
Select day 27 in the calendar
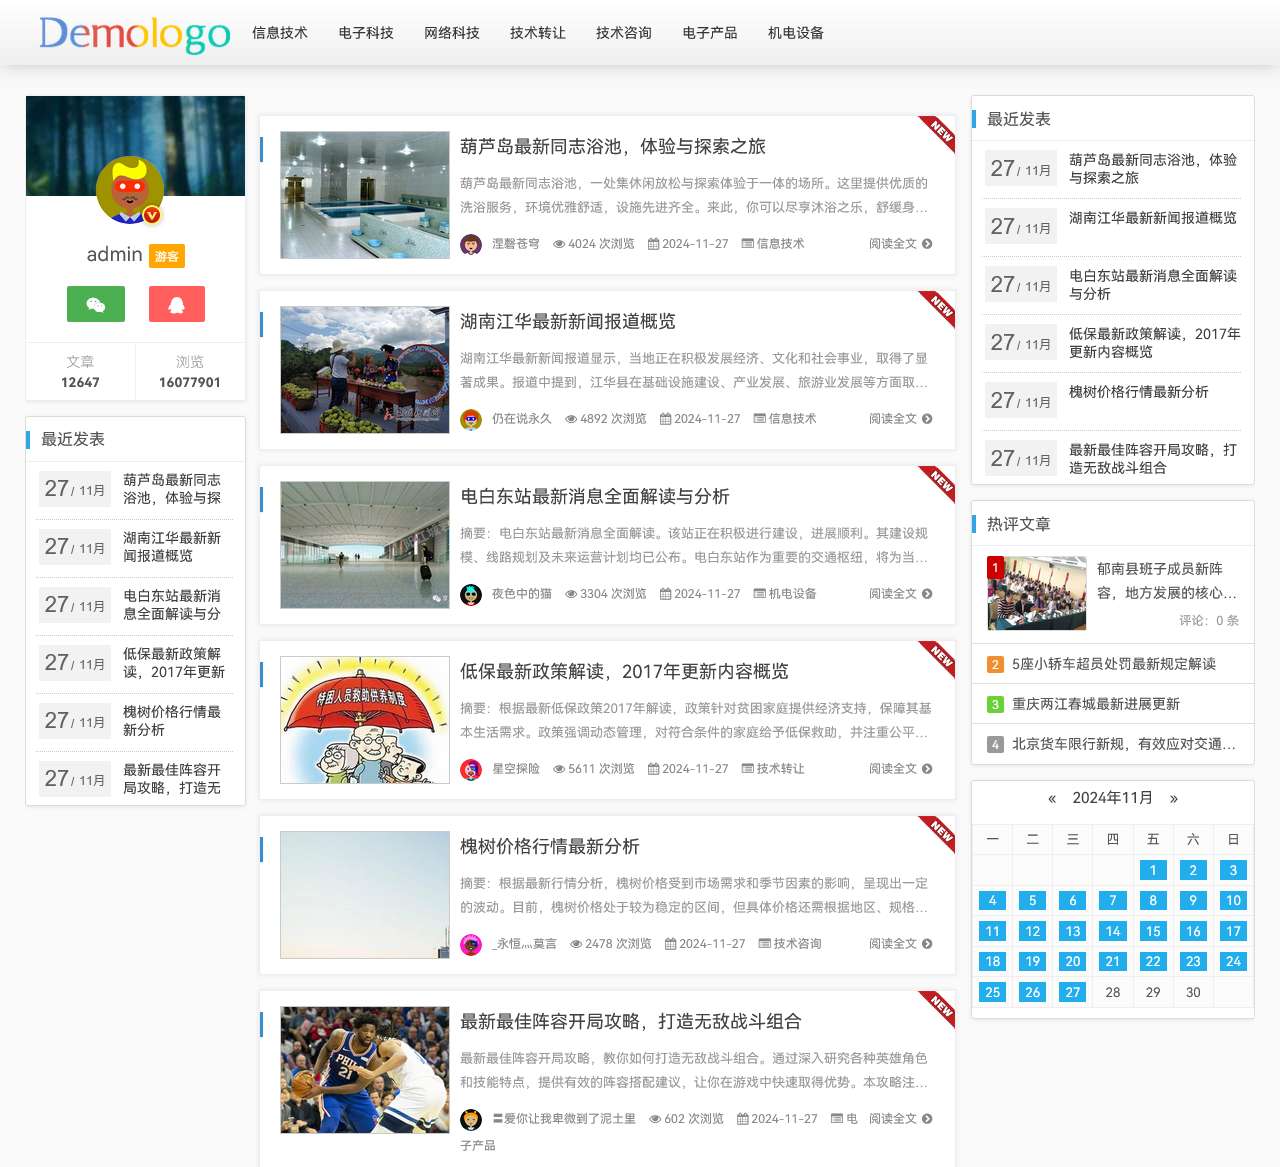pos(1072,992)
